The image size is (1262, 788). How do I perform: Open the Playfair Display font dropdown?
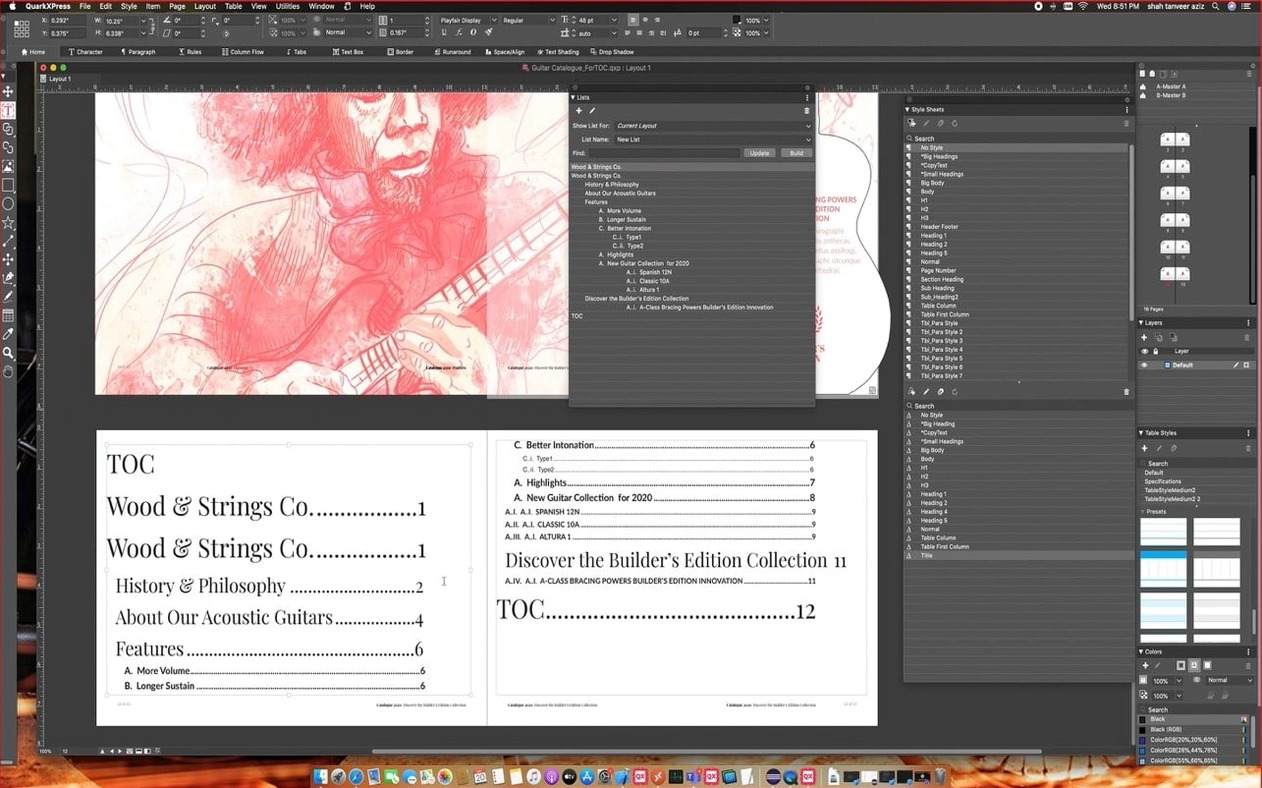(x=467, y=20)
